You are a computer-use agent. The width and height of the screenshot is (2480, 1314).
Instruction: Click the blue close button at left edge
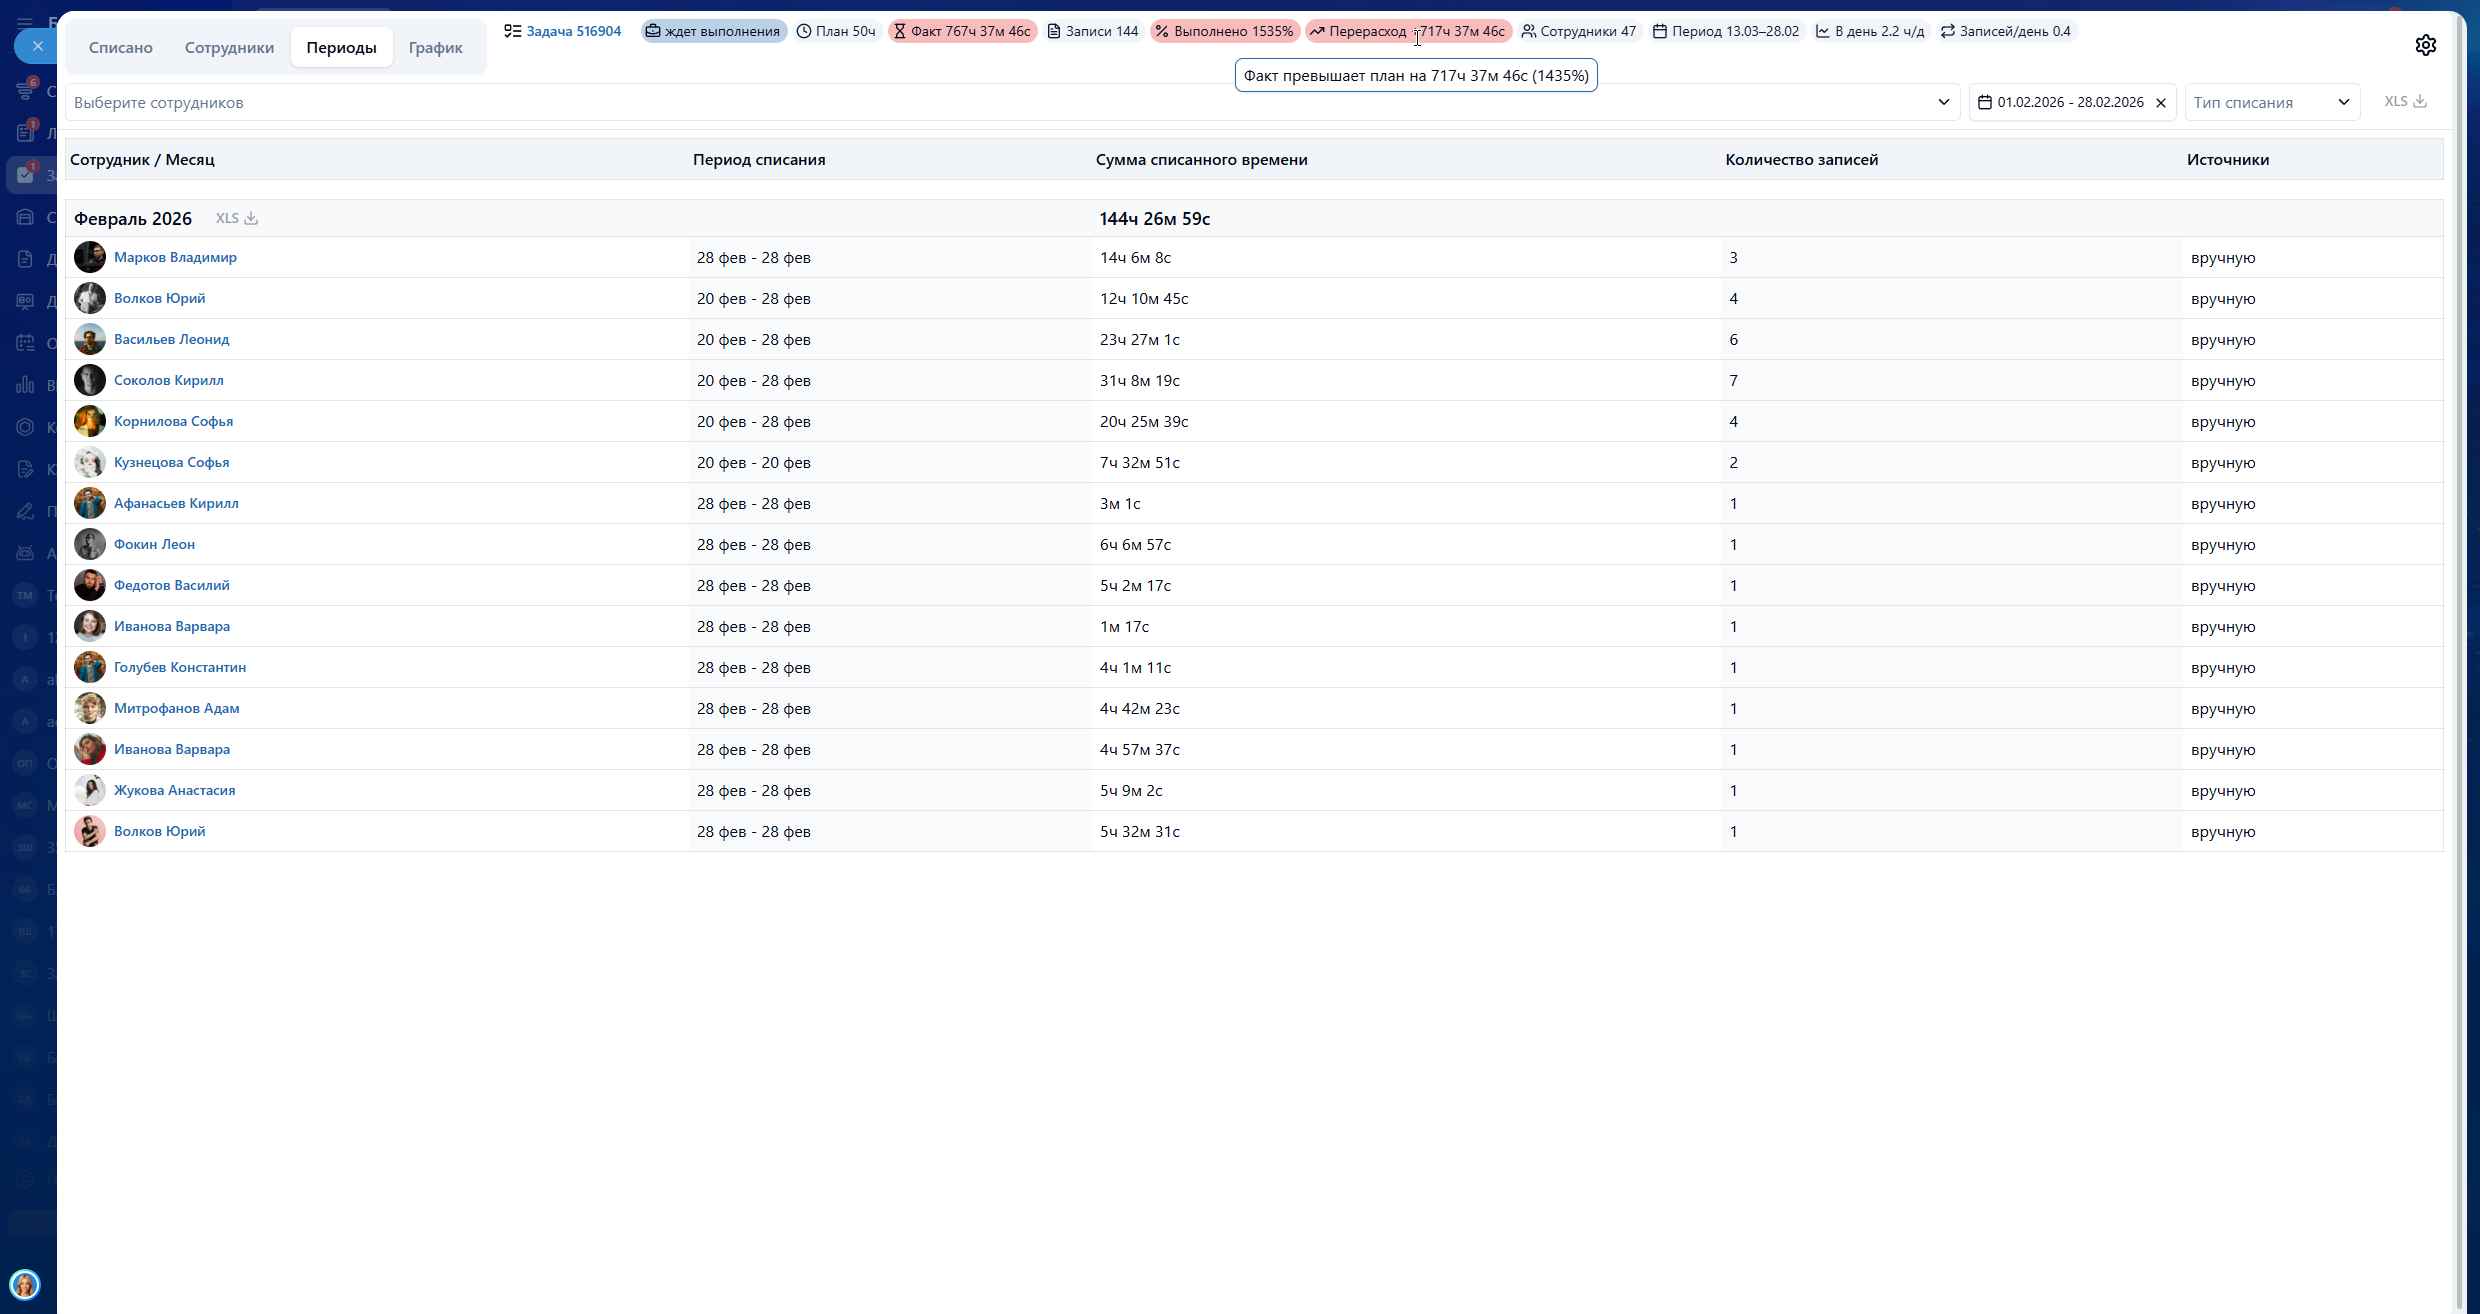pos(37,46)
